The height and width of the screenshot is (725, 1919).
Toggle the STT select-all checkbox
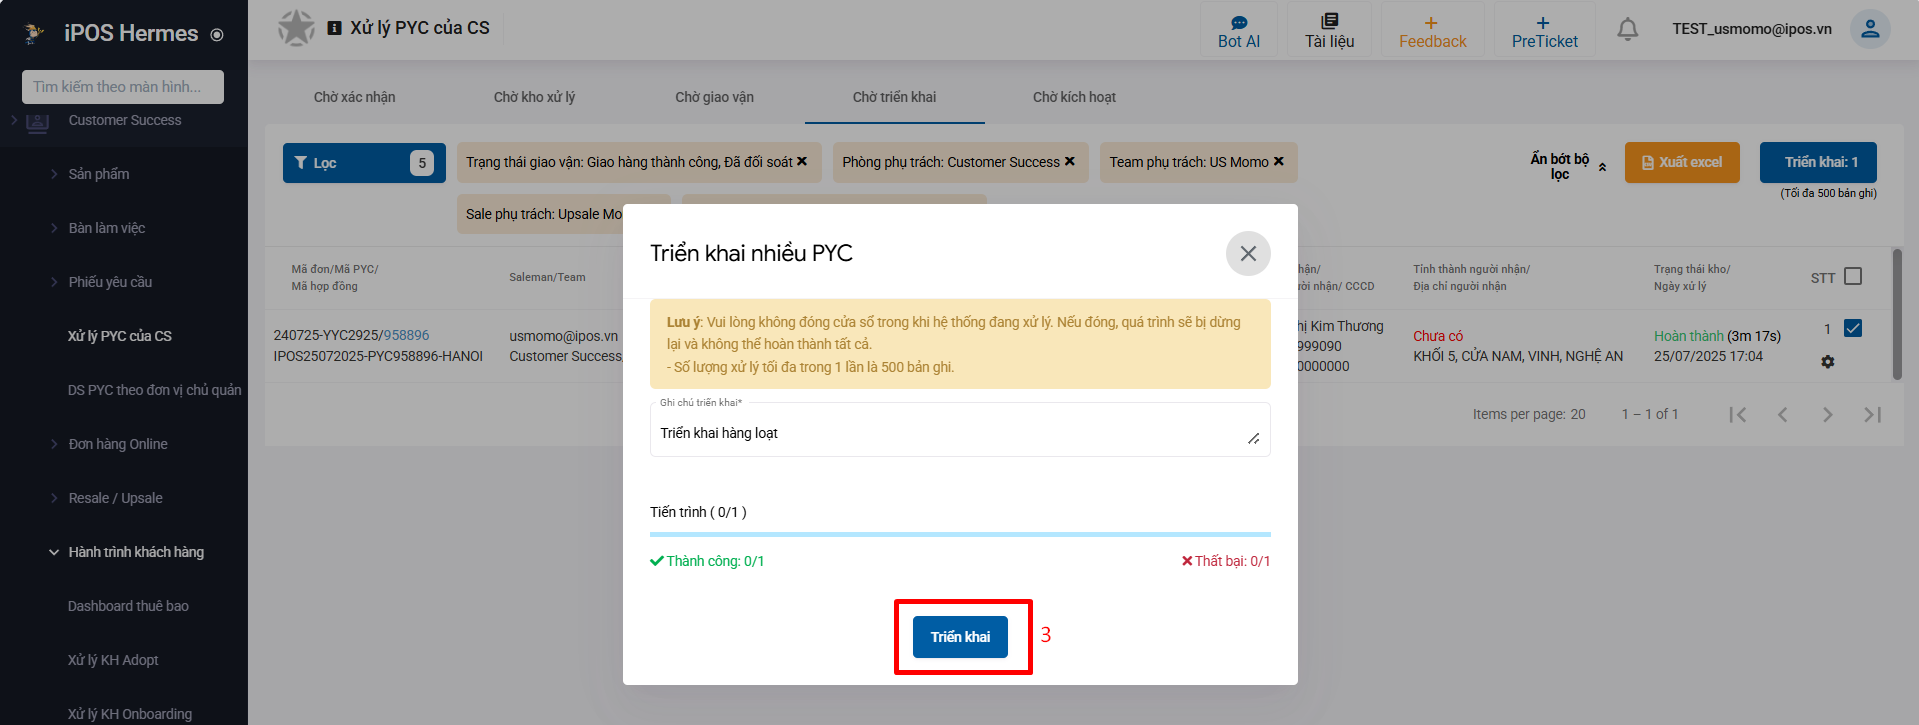[x=1852, y=276]
